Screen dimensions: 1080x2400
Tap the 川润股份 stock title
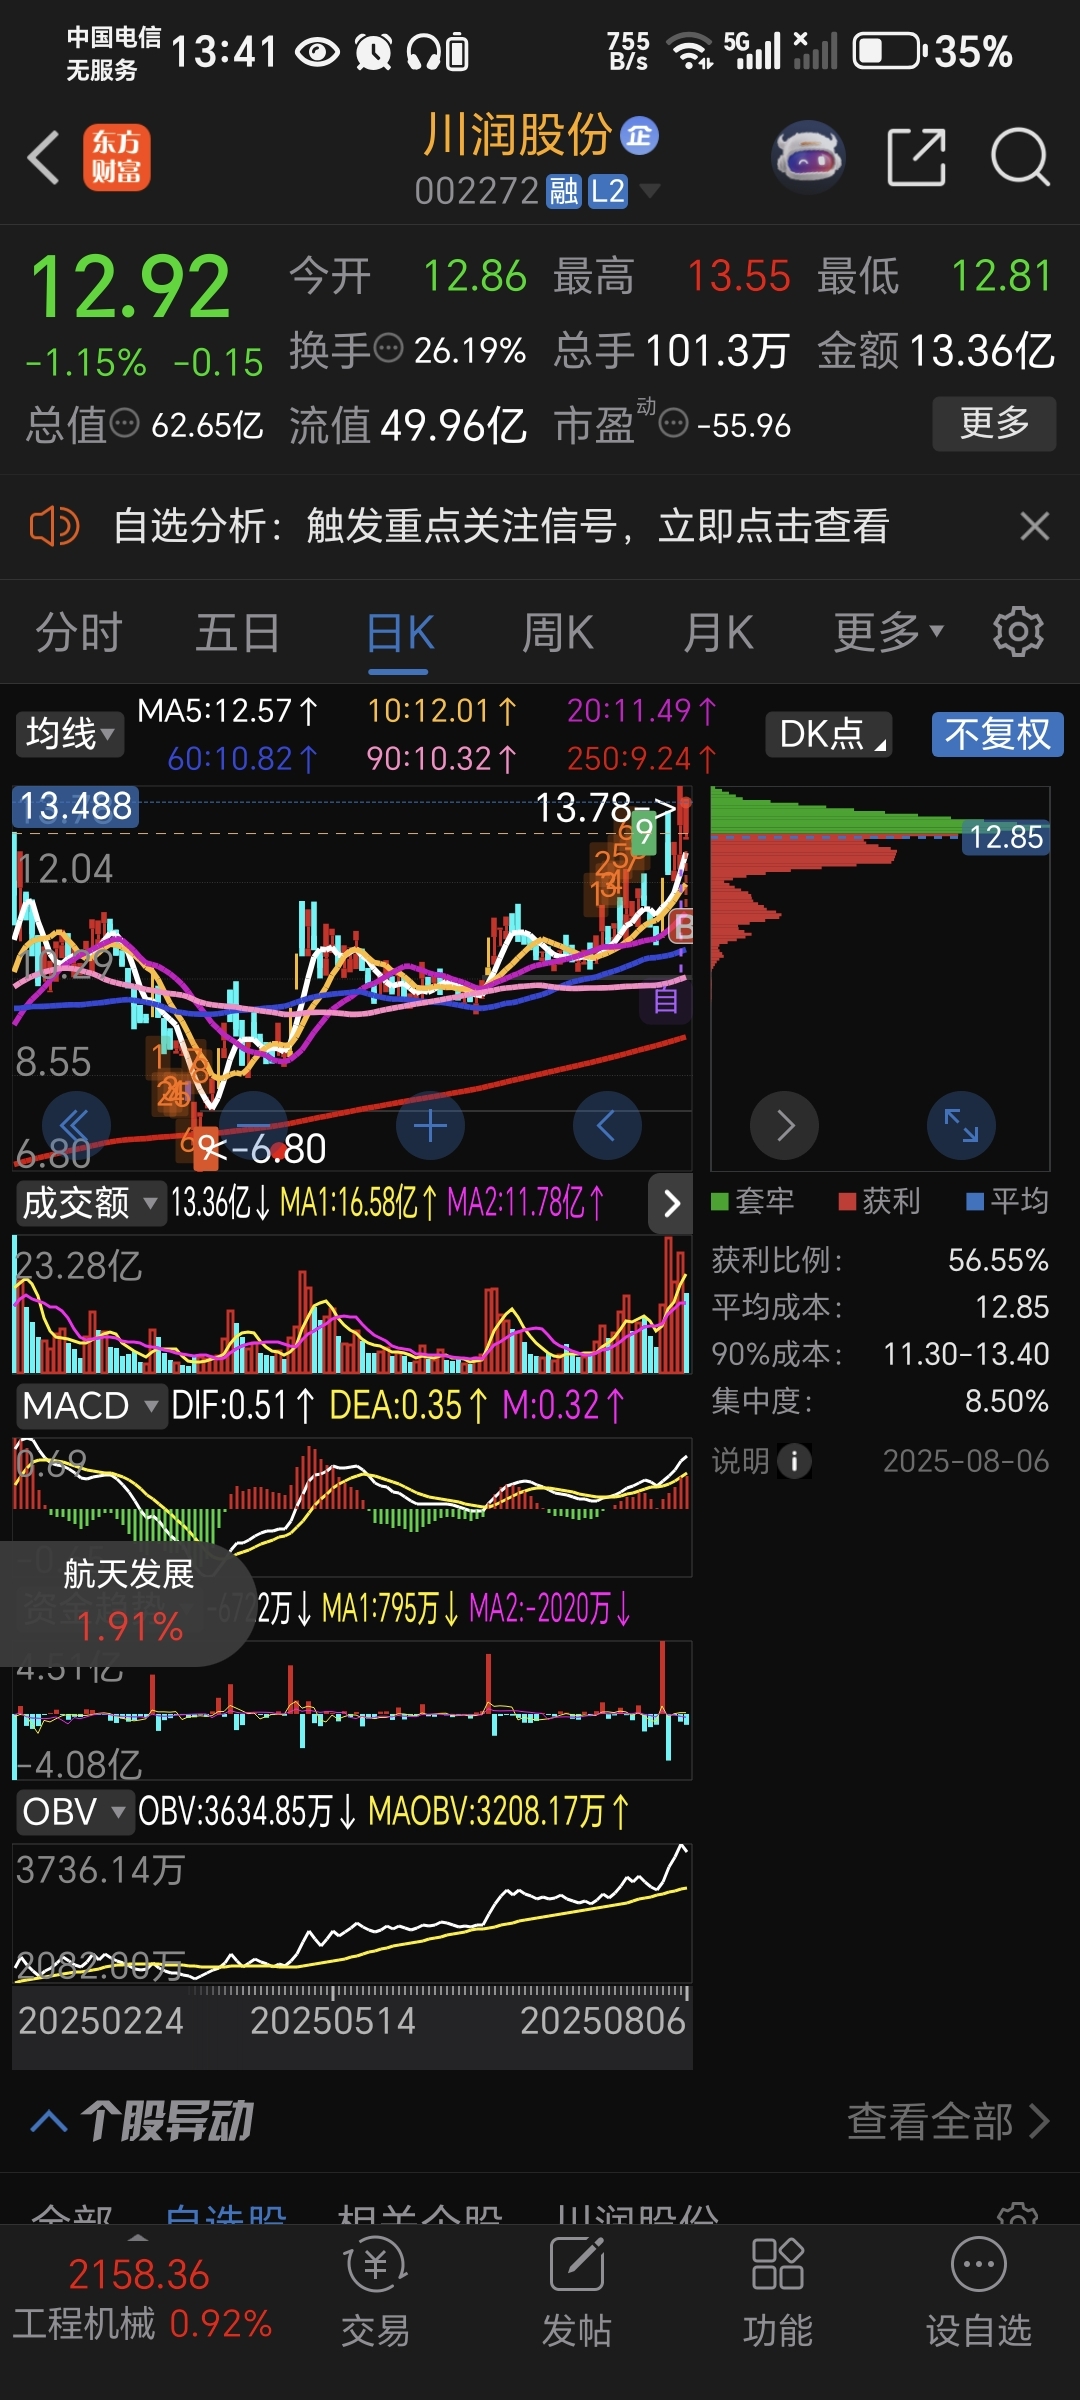[x=516, y=134]
